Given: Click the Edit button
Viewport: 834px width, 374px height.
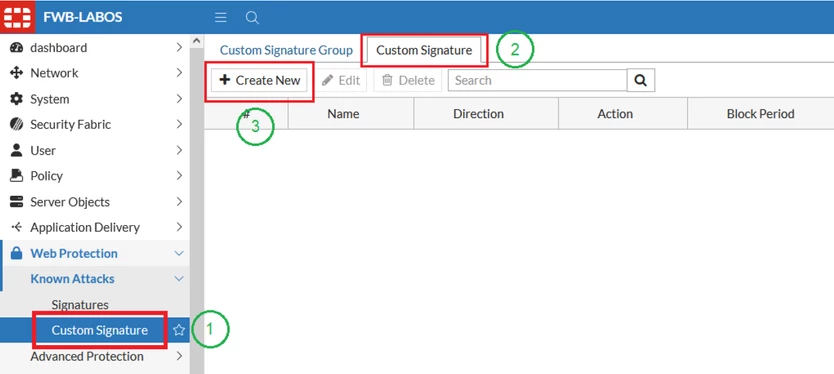Looking at the screenshot, I should point(341,80).
